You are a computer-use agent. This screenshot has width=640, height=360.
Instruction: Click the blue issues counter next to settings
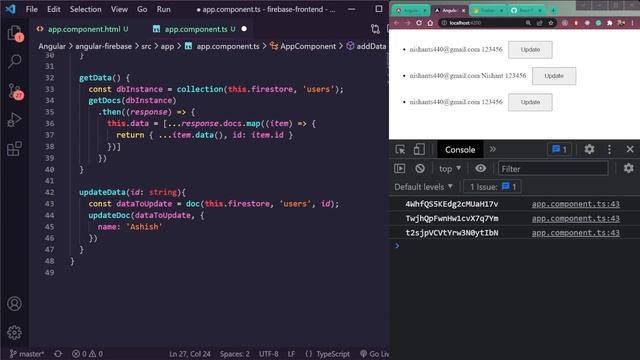(x=559, y=149)
